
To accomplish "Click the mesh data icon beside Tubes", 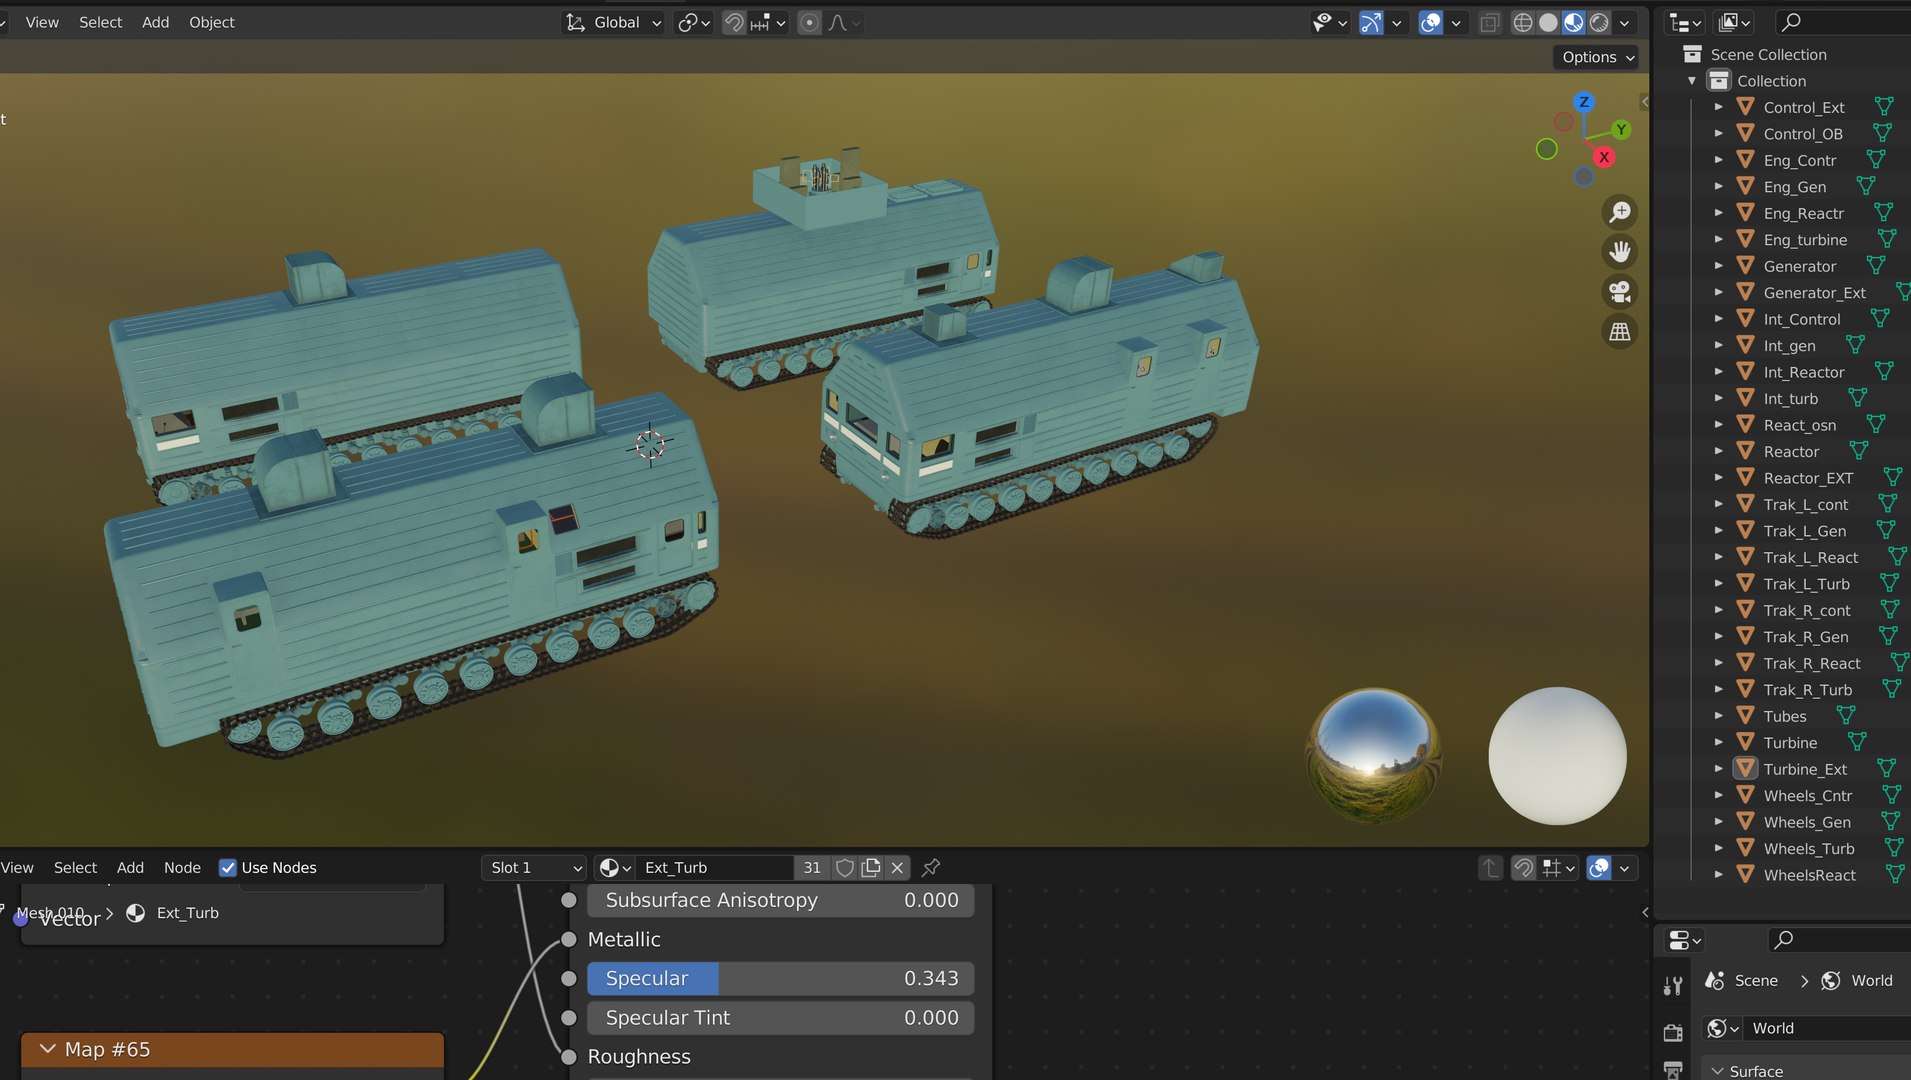I will [1846, 715].
